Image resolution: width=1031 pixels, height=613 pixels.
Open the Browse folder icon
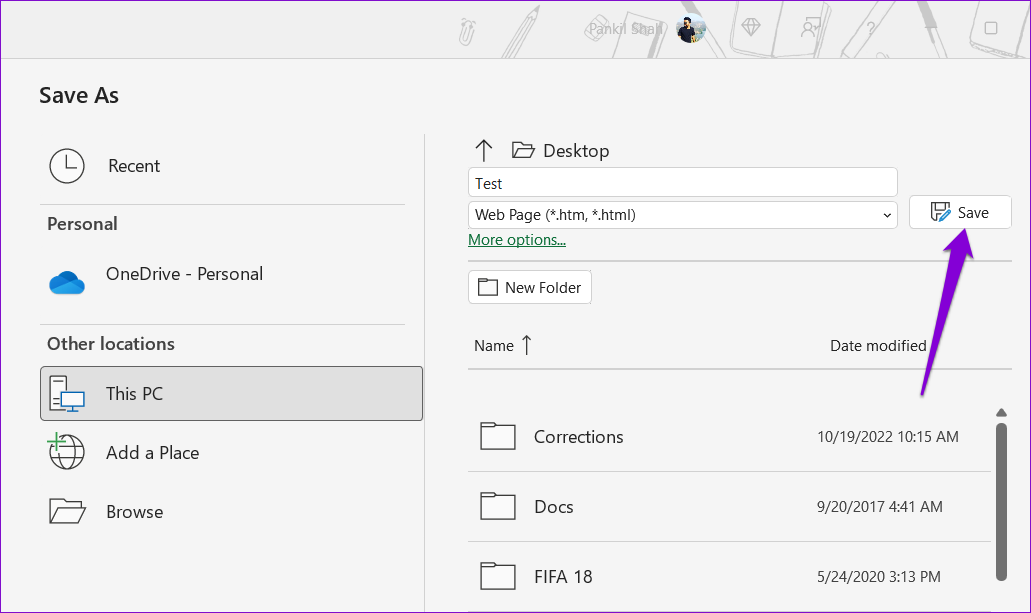[67, 511]
